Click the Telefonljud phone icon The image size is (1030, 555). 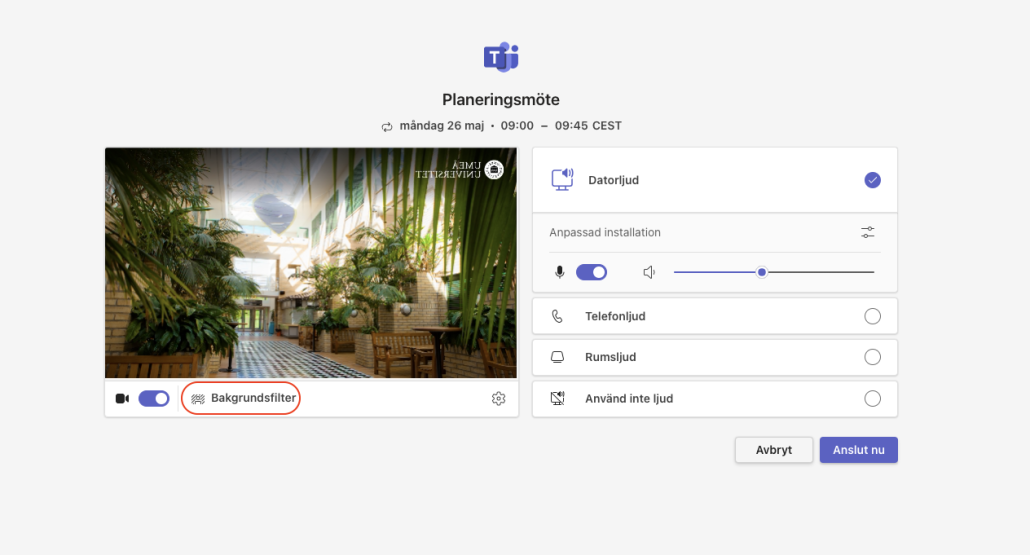pos(557,317)
